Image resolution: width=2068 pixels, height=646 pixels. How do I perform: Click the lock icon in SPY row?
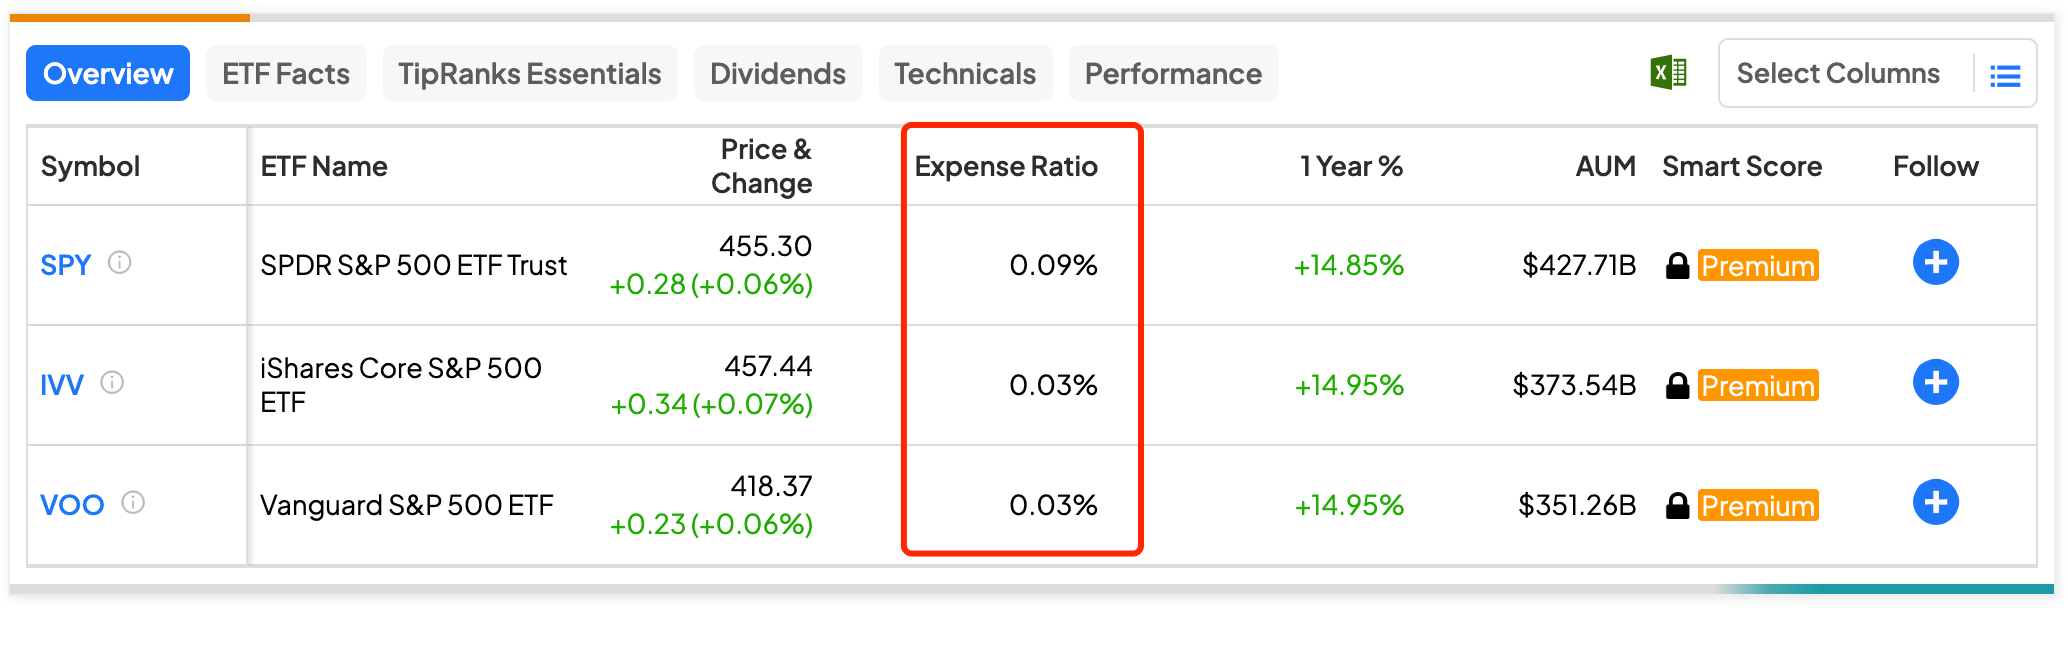pyautogui.click(x=1677, y=265)
